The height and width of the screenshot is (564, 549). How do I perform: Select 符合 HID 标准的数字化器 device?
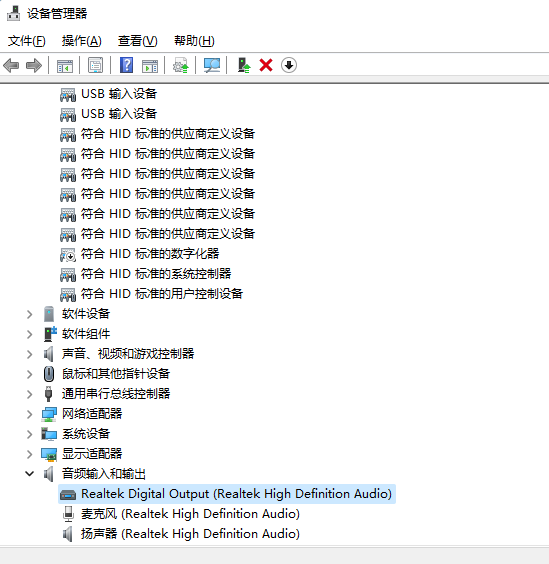click(x=150, y=254)
